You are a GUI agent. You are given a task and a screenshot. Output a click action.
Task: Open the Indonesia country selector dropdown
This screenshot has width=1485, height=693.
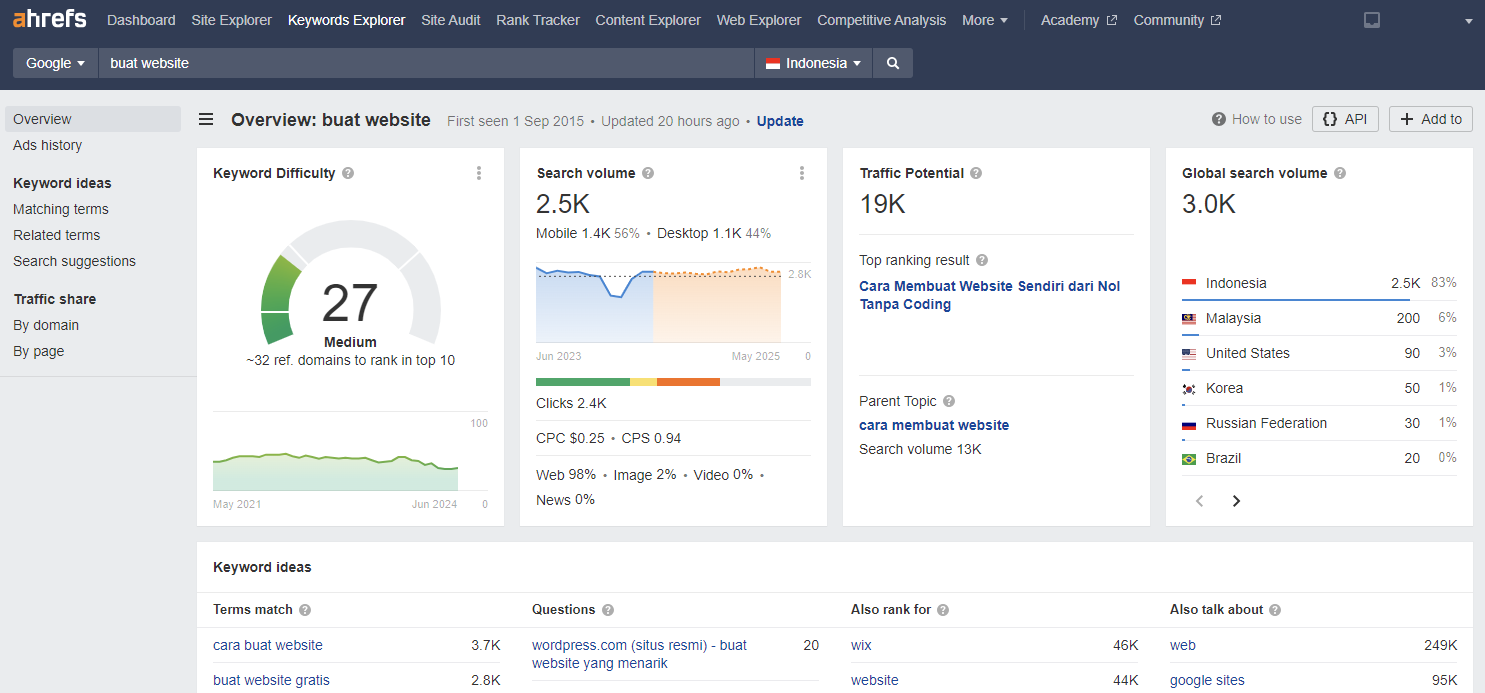click(814, 63)
